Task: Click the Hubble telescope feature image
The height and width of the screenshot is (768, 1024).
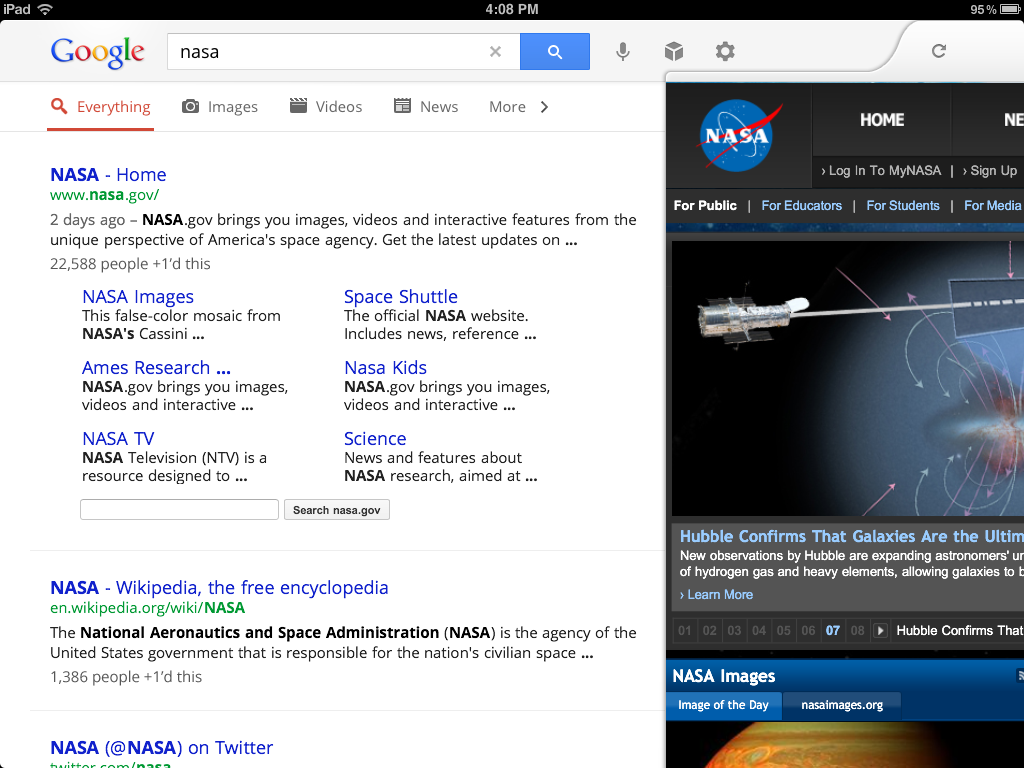Action: (x=847, y=380)
